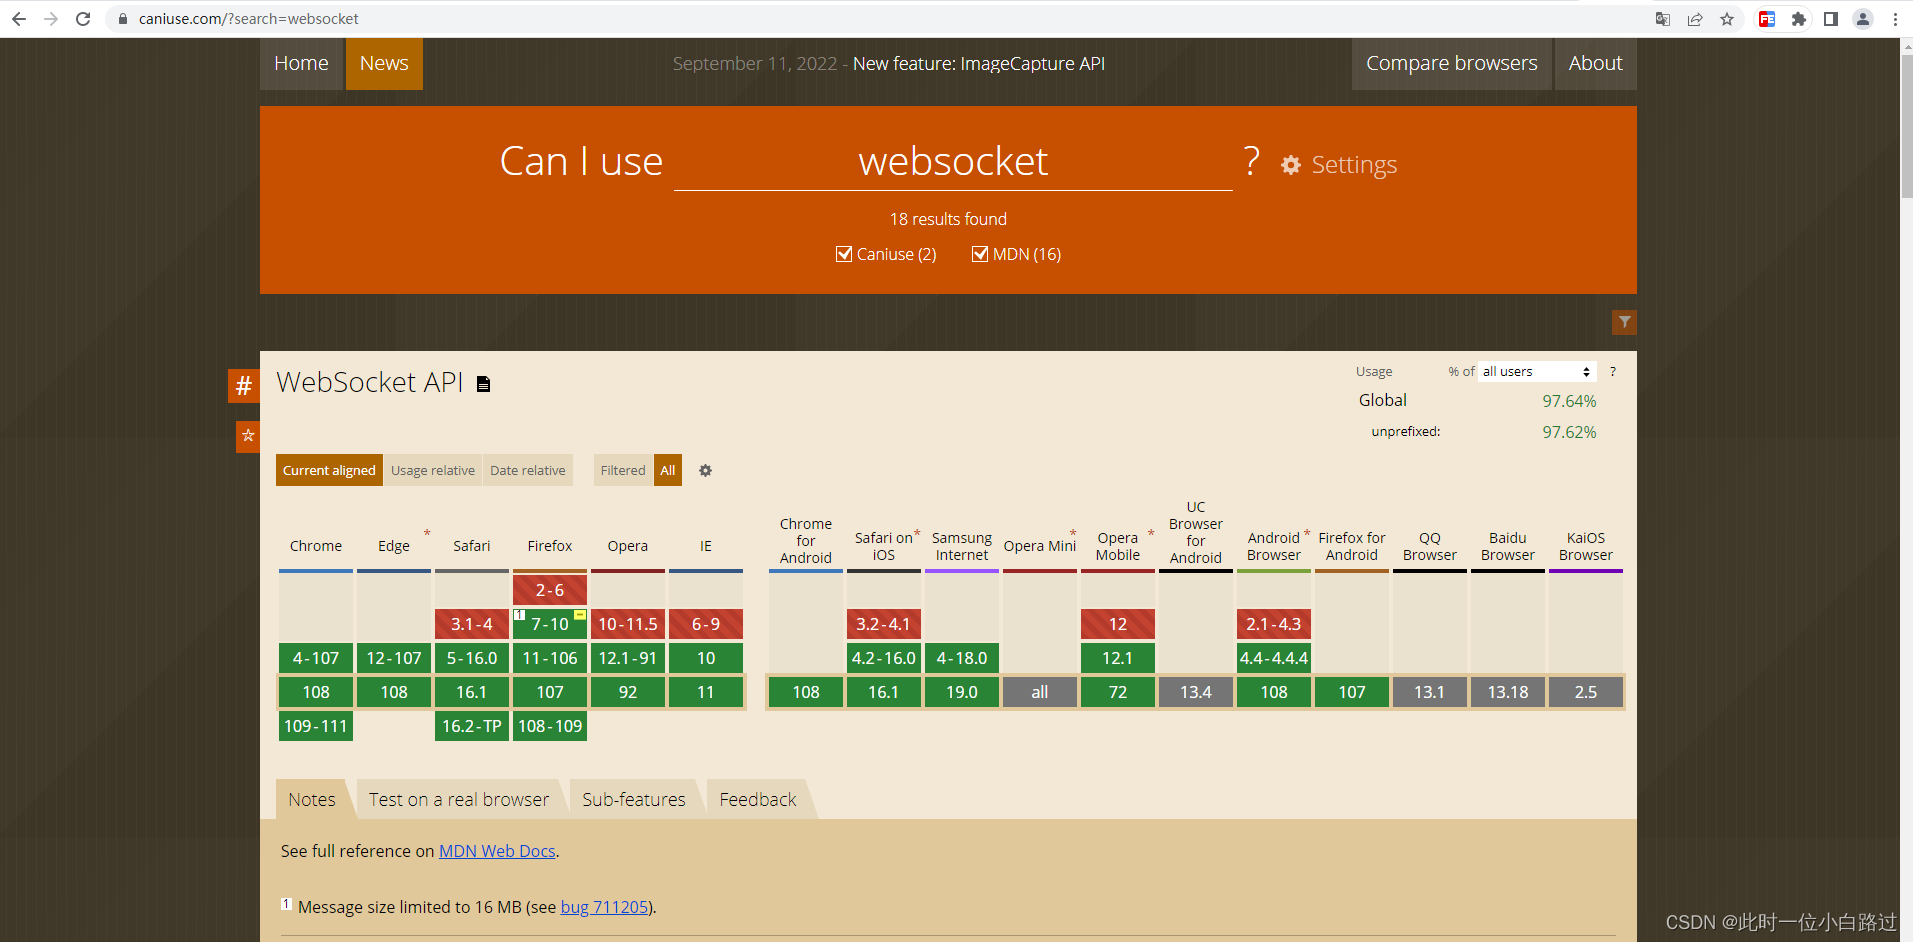This screenshot has height=942, width=1913.
Task: Select the Filtered browsers option
Action: (x=623, y=470)
